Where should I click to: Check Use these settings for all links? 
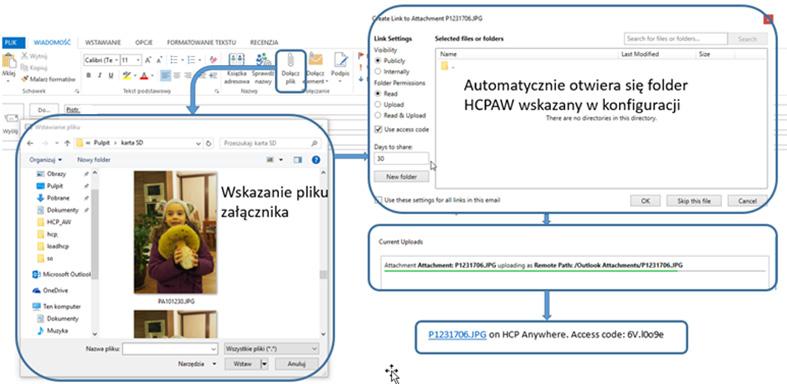click(x=378, y=200)
